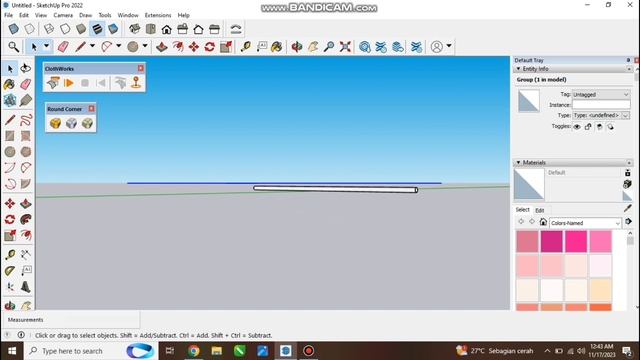640x360 pixels.
Task: Close the ClothWorks toolbar
Action: click(x=140, y=68)
